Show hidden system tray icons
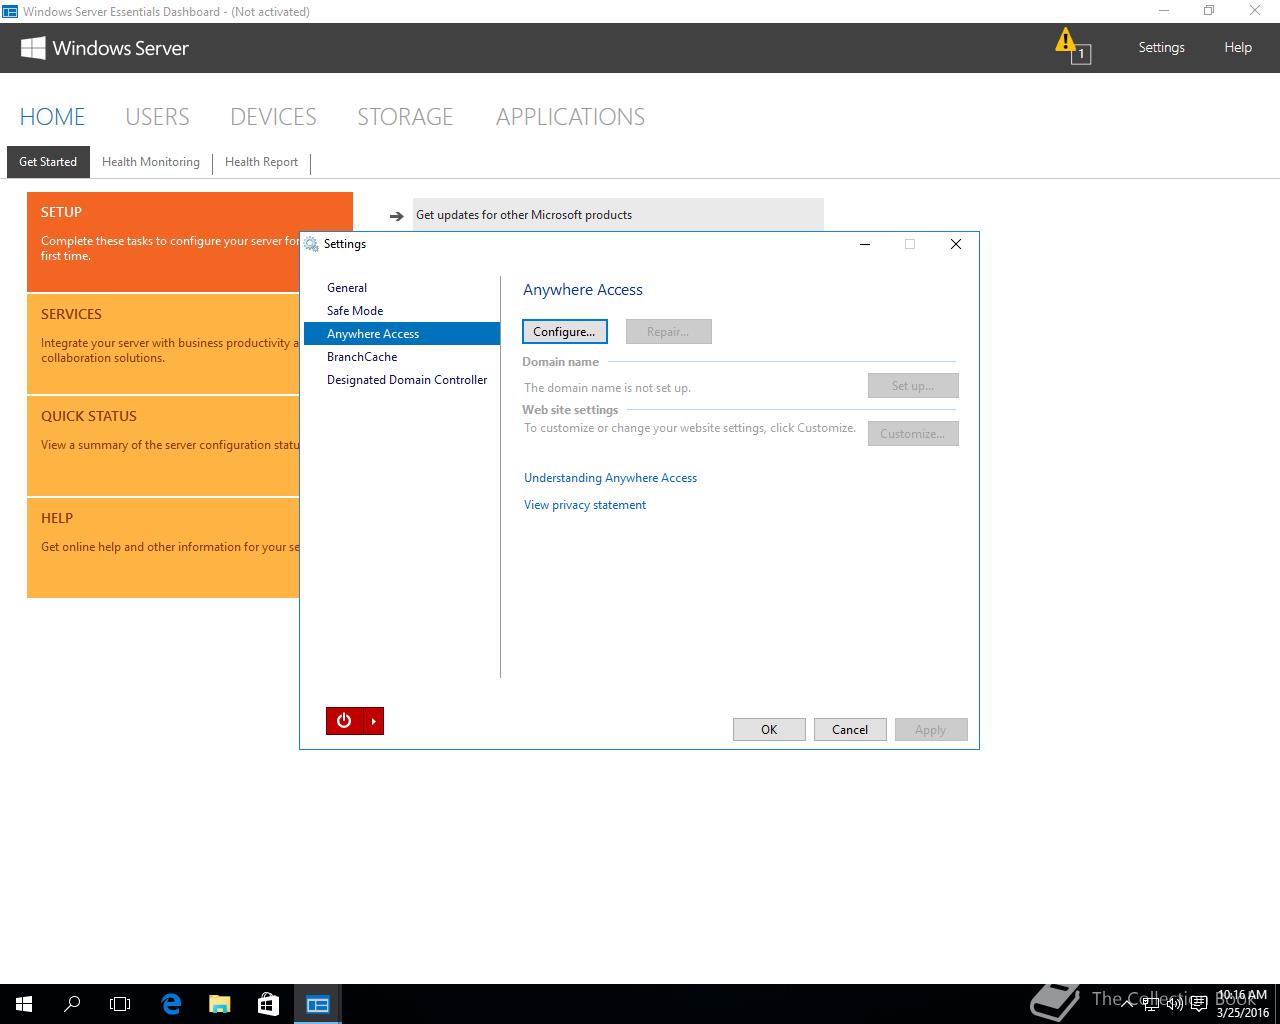Image resolution: width=1280 pixels, height=1024 pixels. pyautogui.click(x=1127, y=1004)
